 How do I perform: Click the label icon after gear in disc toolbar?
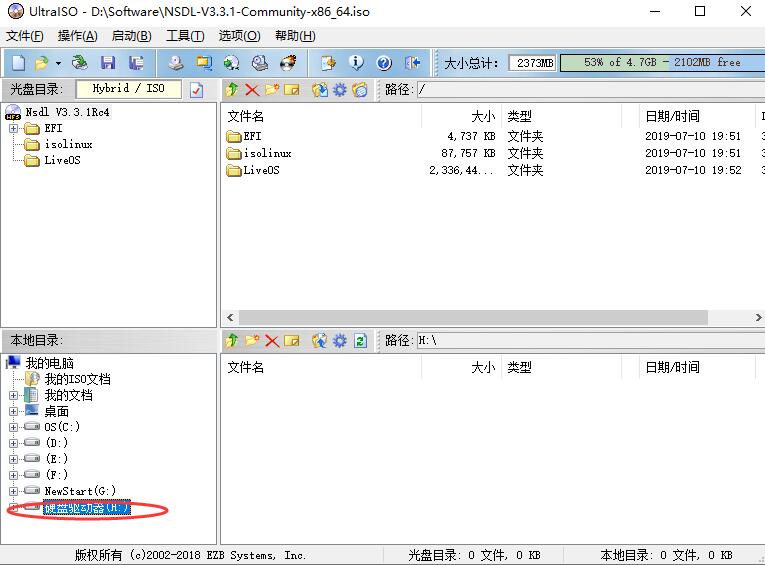click(x=360, y=90)
